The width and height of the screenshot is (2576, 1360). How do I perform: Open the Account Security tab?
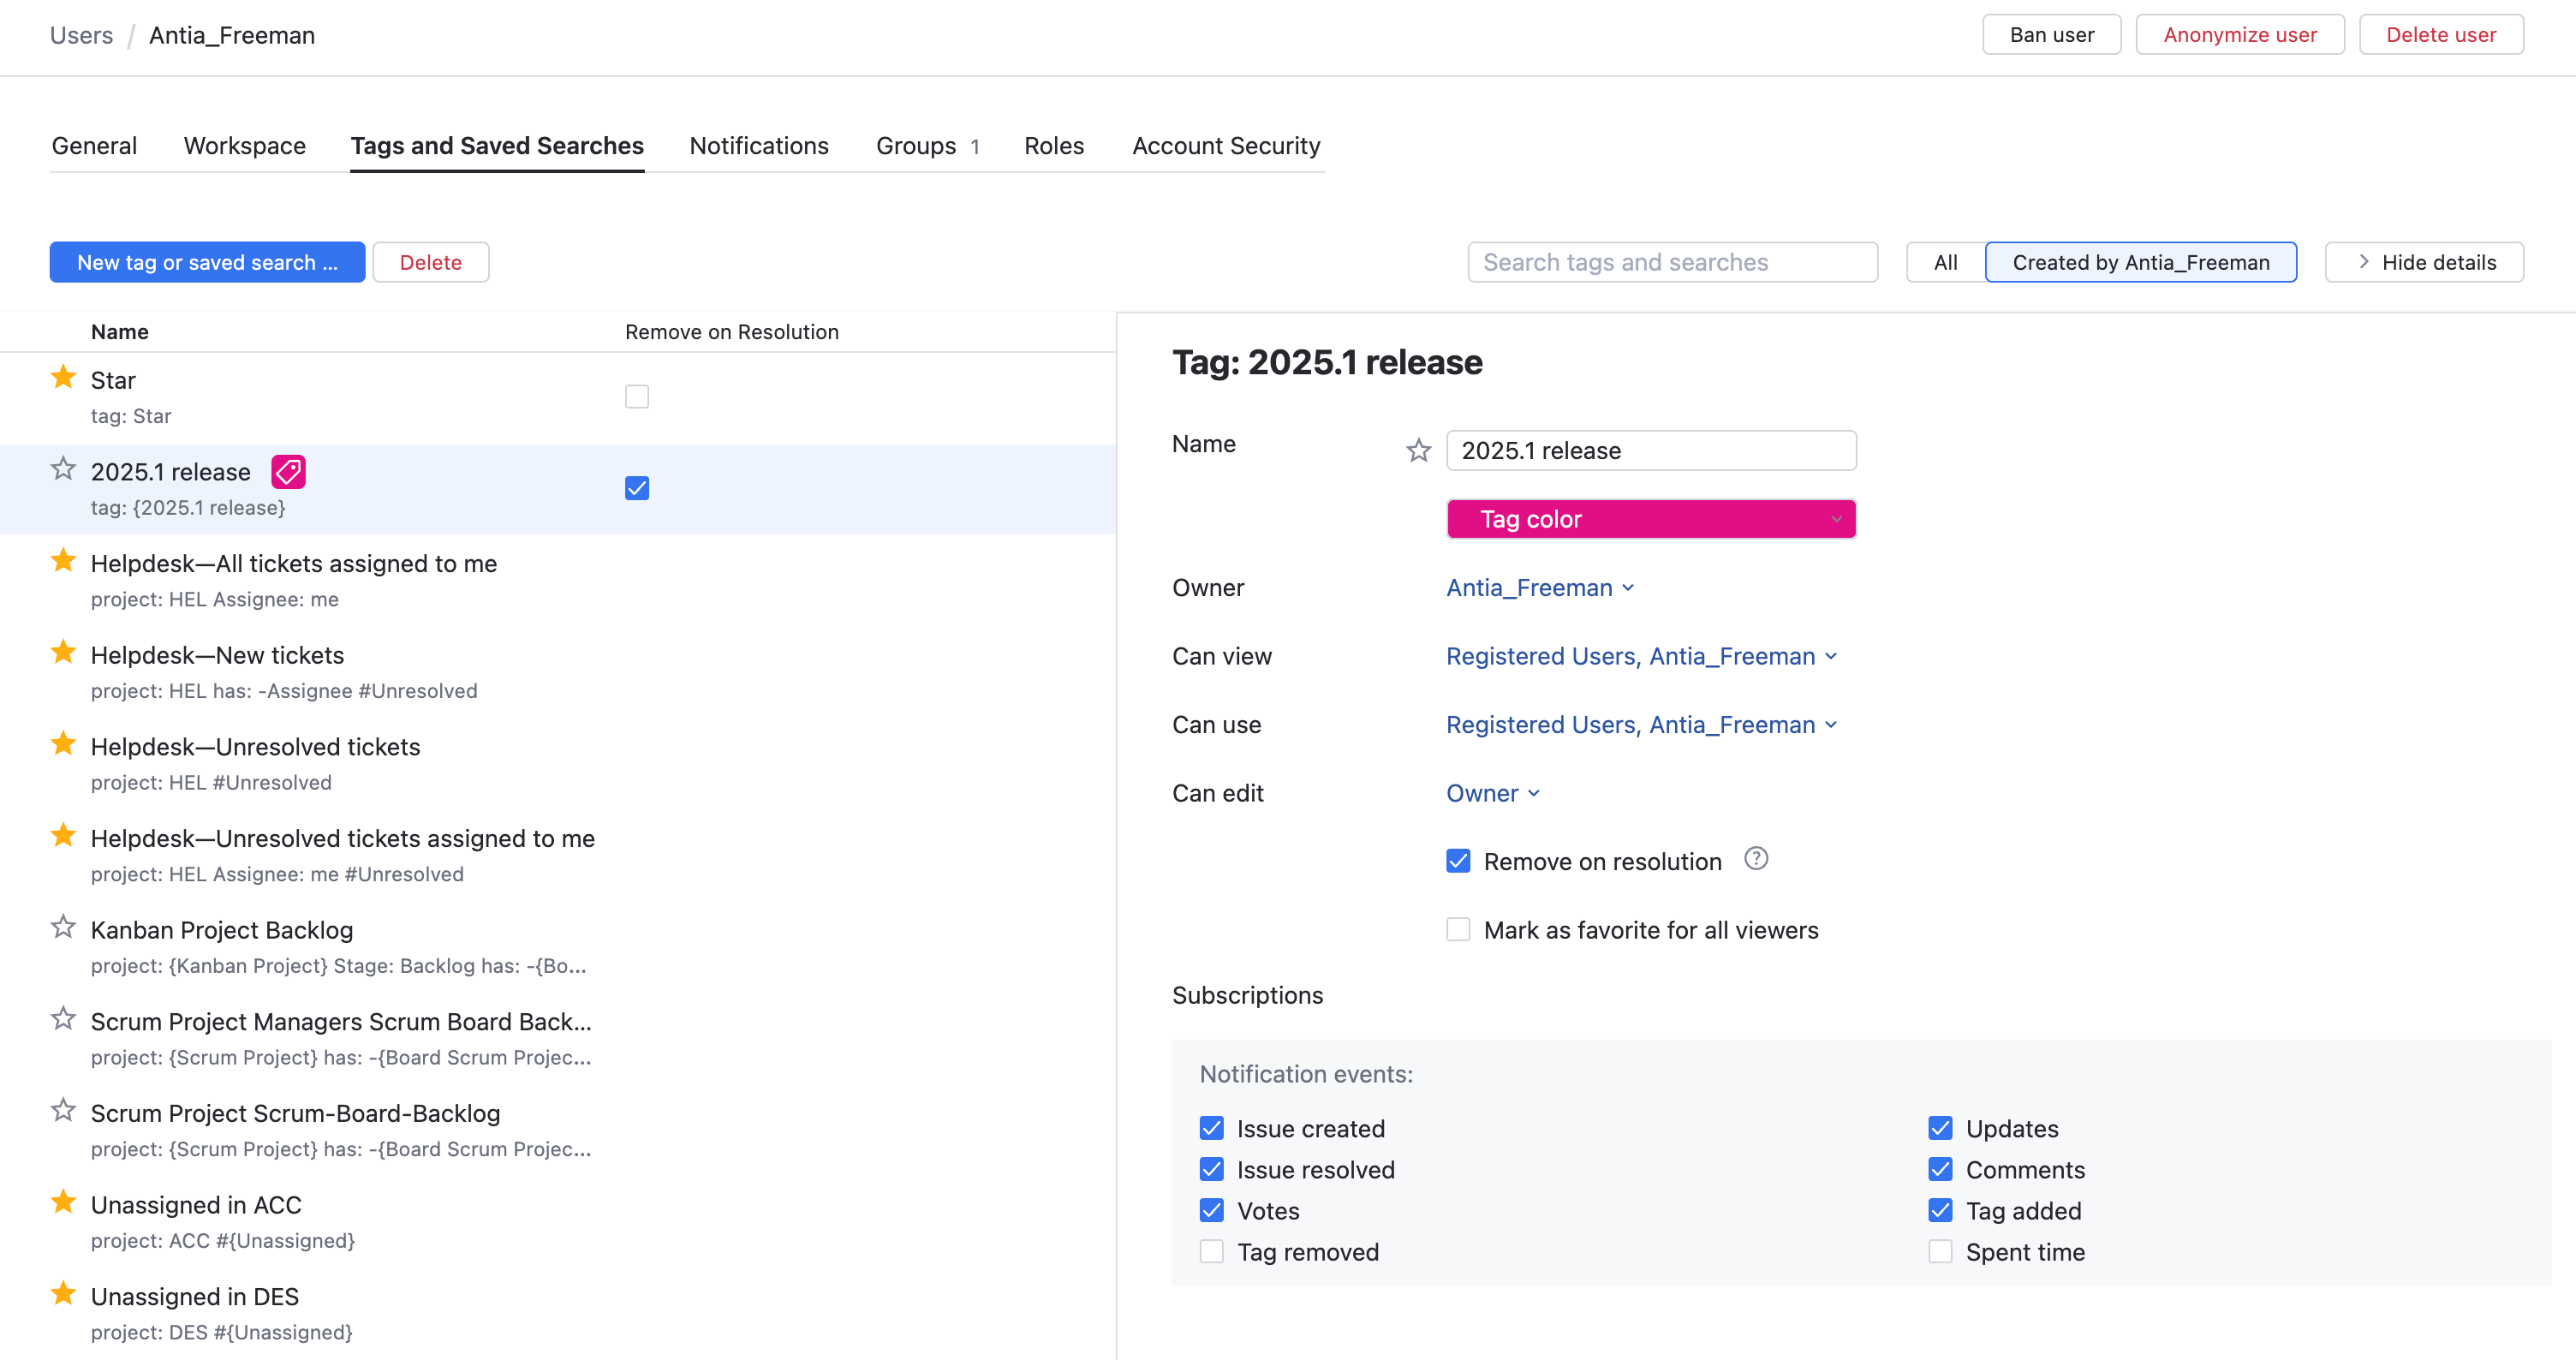pyautogui.click(x=1225, y=145)
